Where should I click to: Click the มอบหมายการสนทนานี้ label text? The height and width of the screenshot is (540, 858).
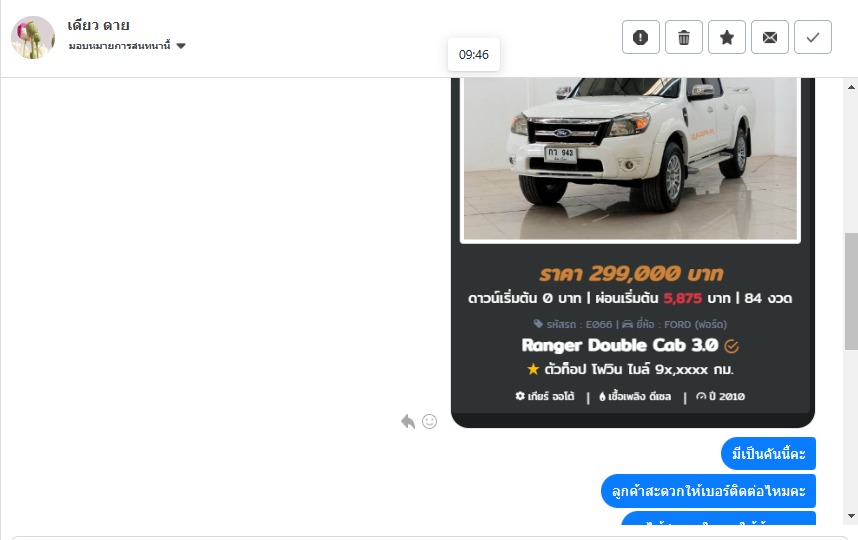(119, 45)
